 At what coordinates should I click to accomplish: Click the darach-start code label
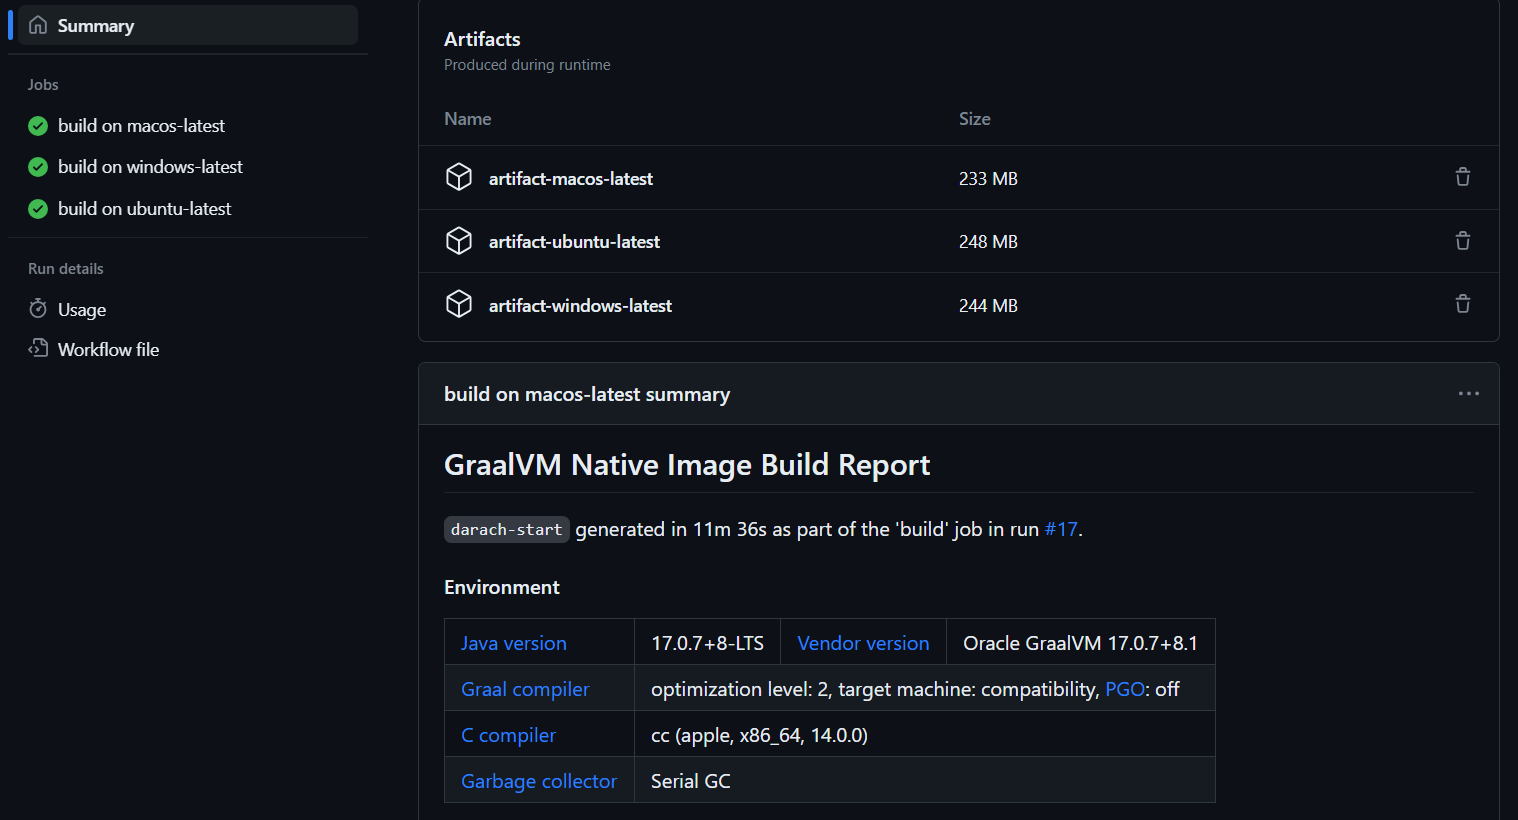(507, 530)
